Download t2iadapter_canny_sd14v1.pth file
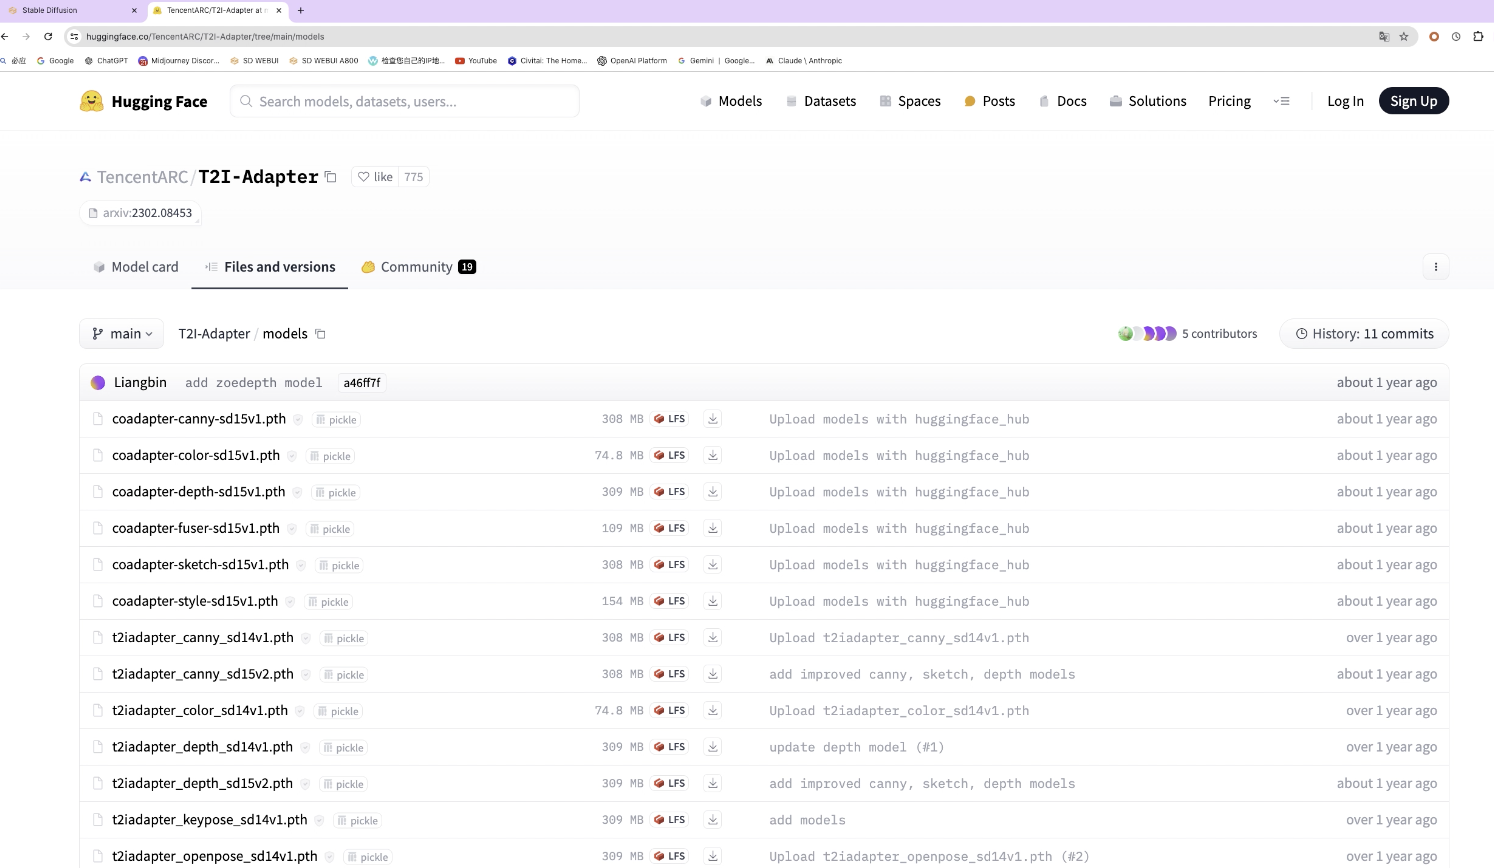Screen dimensions: 1494x868 click(713, 638)
